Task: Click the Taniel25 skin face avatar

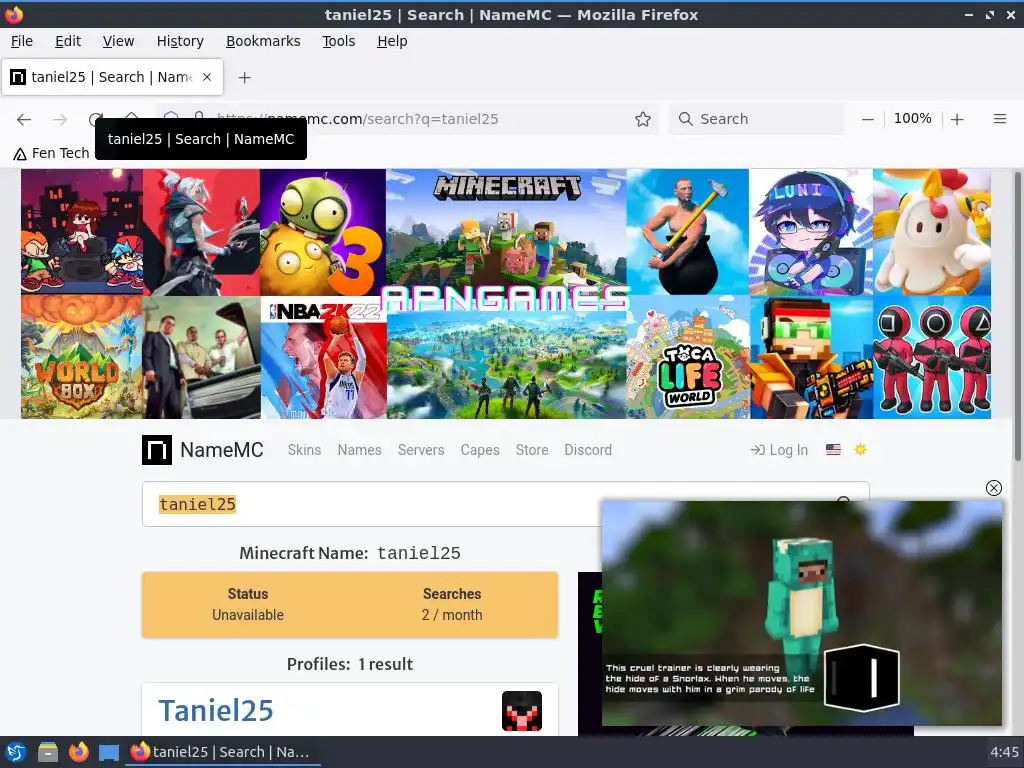Action: [521, 711]
